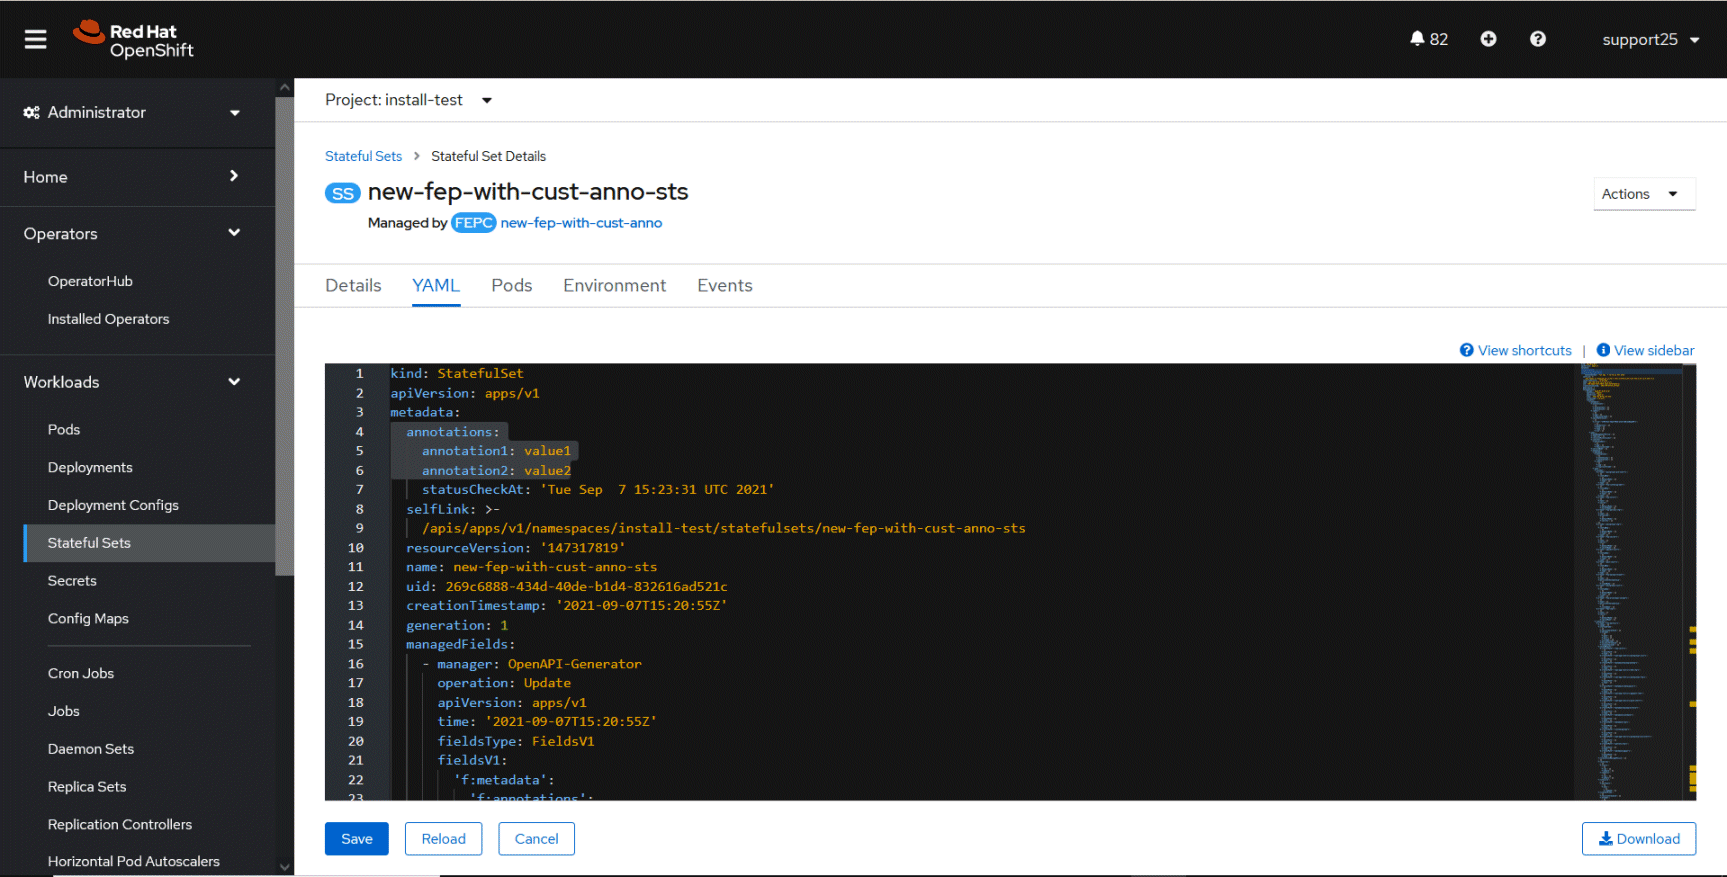Click the 'annotation2: value2' line
1727x877 pixels.
pyautogui.click(x=496, y=471)
